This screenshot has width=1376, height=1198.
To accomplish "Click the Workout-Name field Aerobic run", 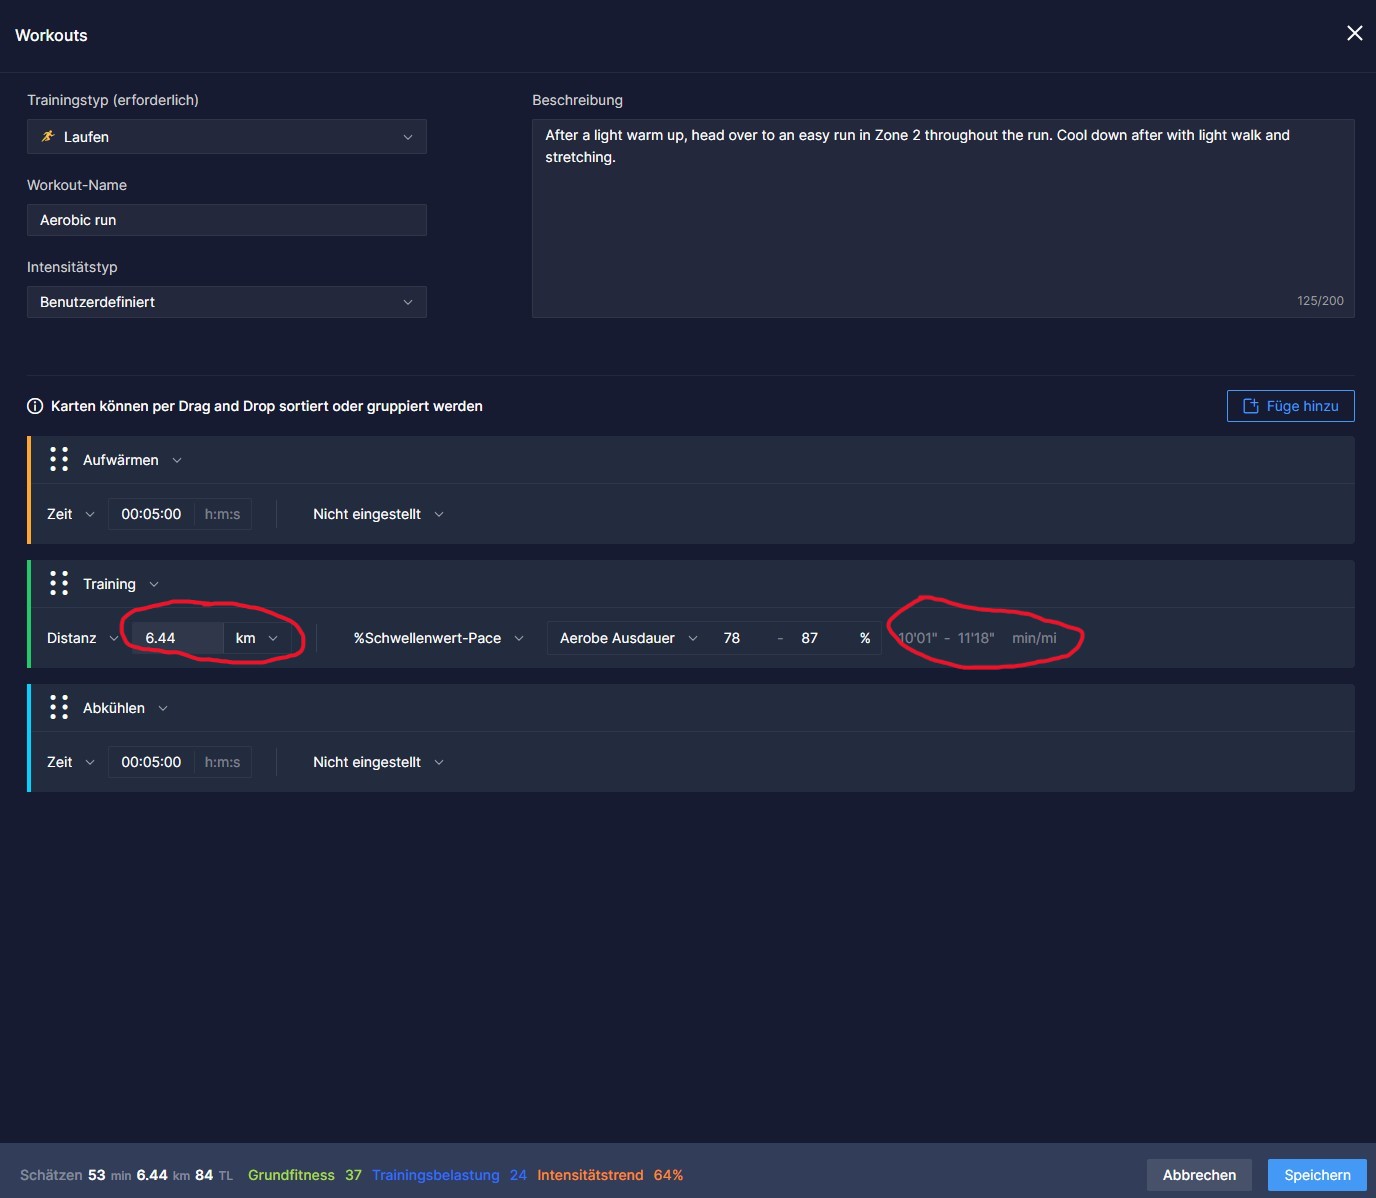I will 226,220.
